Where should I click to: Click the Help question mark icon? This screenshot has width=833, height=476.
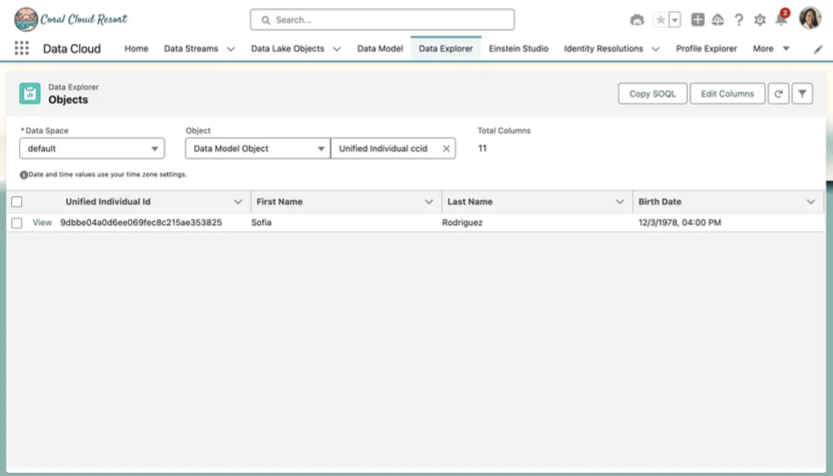coord(739,20)
